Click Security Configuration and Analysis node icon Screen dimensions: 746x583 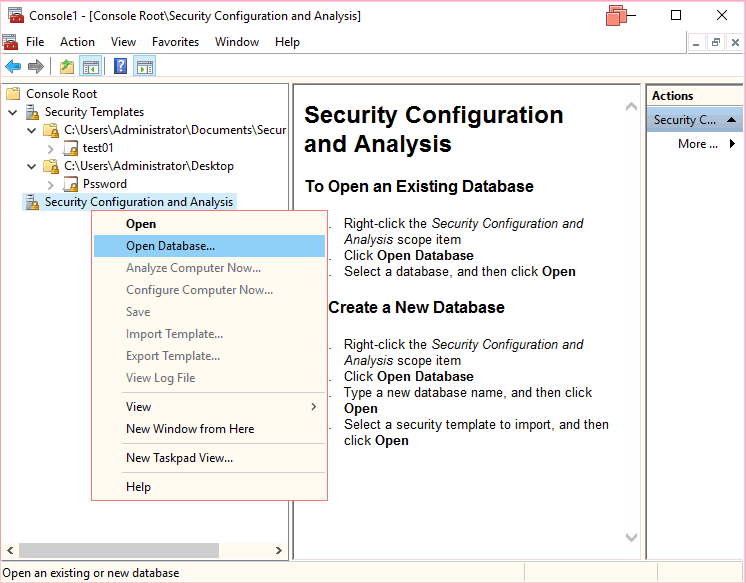(x=32, y=202)
